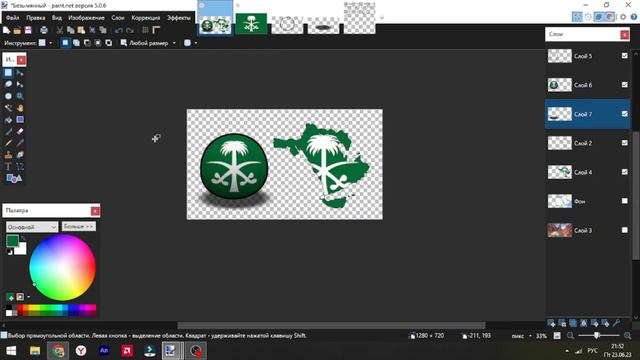Select the green emblem image thumbnail tab
Image resolution: width=640 pixels, height=360 pixels.
[251, 24]
